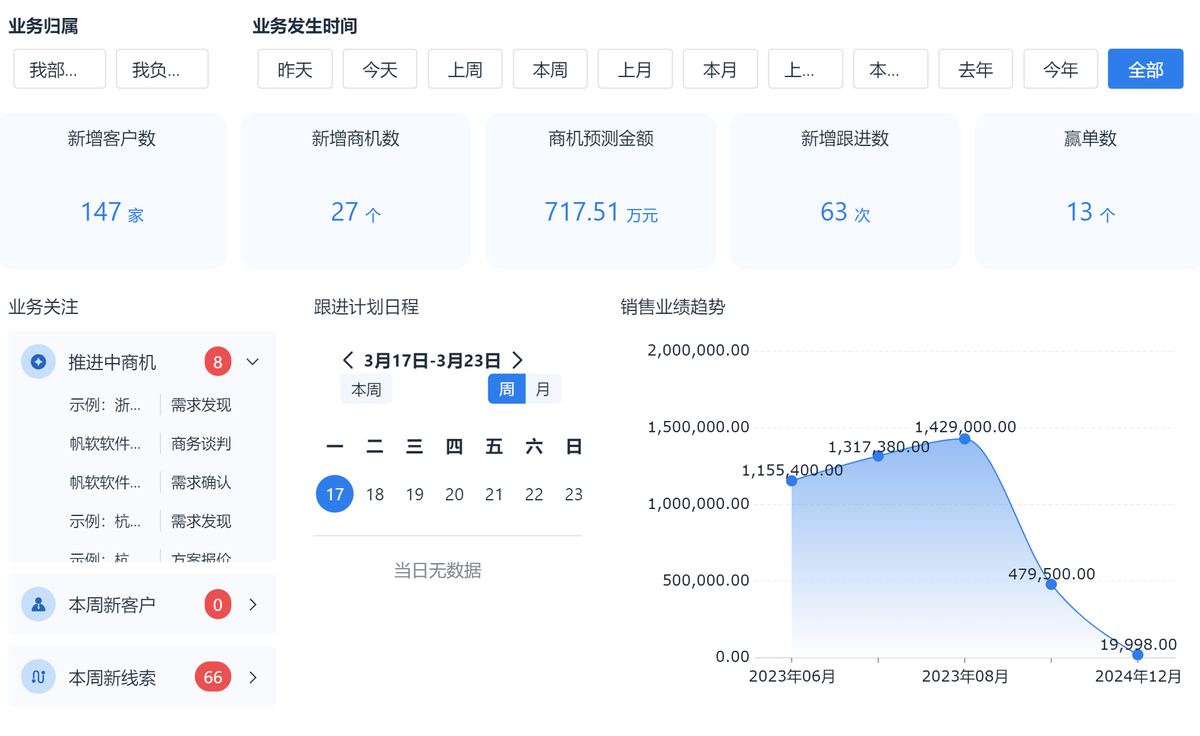This screenshot has height=736, width=1200.
Task: Click the red badge 66 on 本周新线索
Action: [x=213, y=677]
